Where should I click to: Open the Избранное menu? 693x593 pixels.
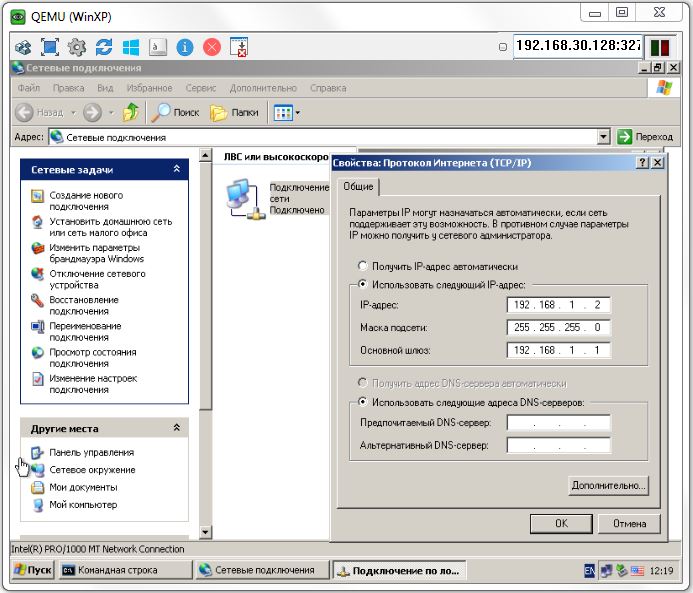click(x=149, y=88)
